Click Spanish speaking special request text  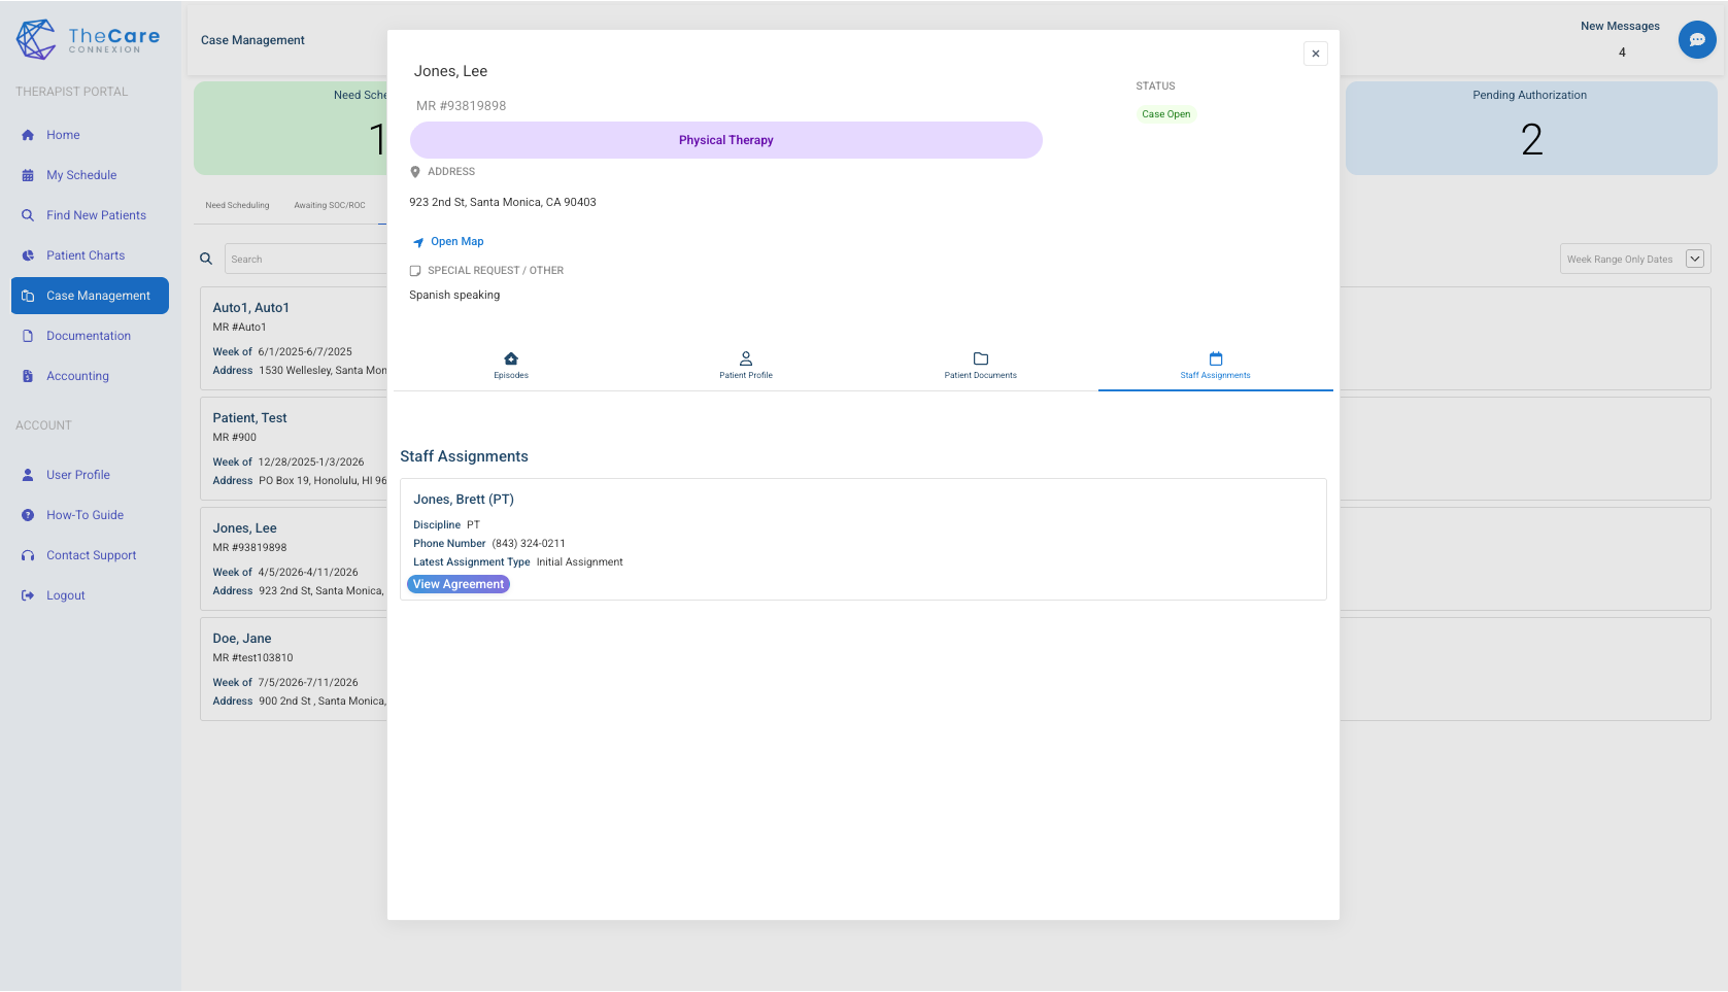pos(455,295)
